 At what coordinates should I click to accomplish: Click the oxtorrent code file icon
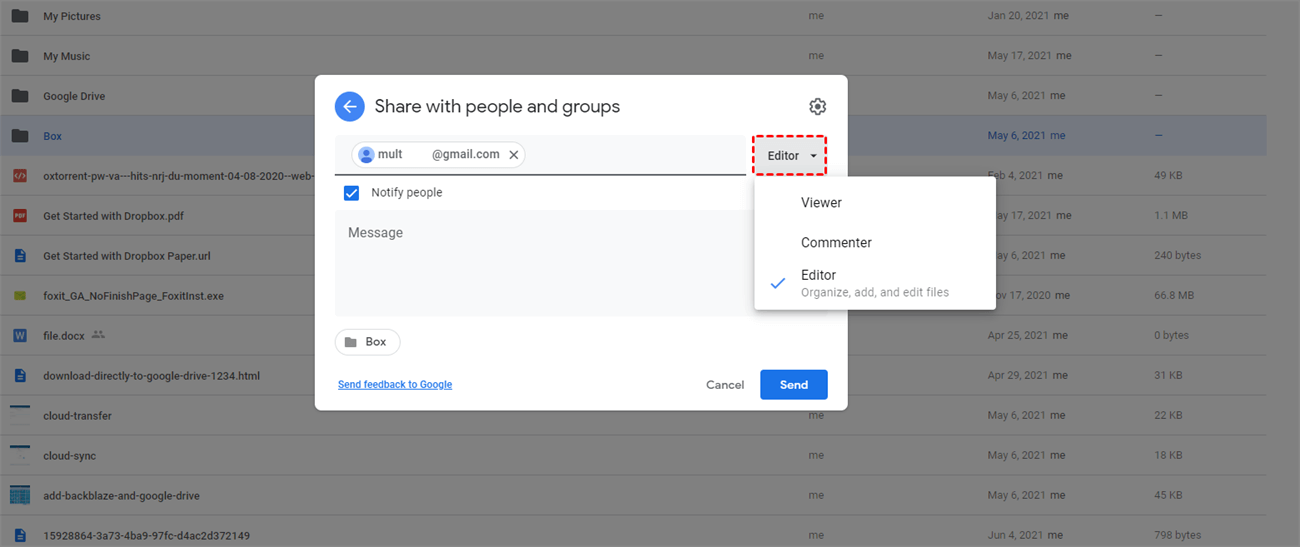click(x=20, y=176)
